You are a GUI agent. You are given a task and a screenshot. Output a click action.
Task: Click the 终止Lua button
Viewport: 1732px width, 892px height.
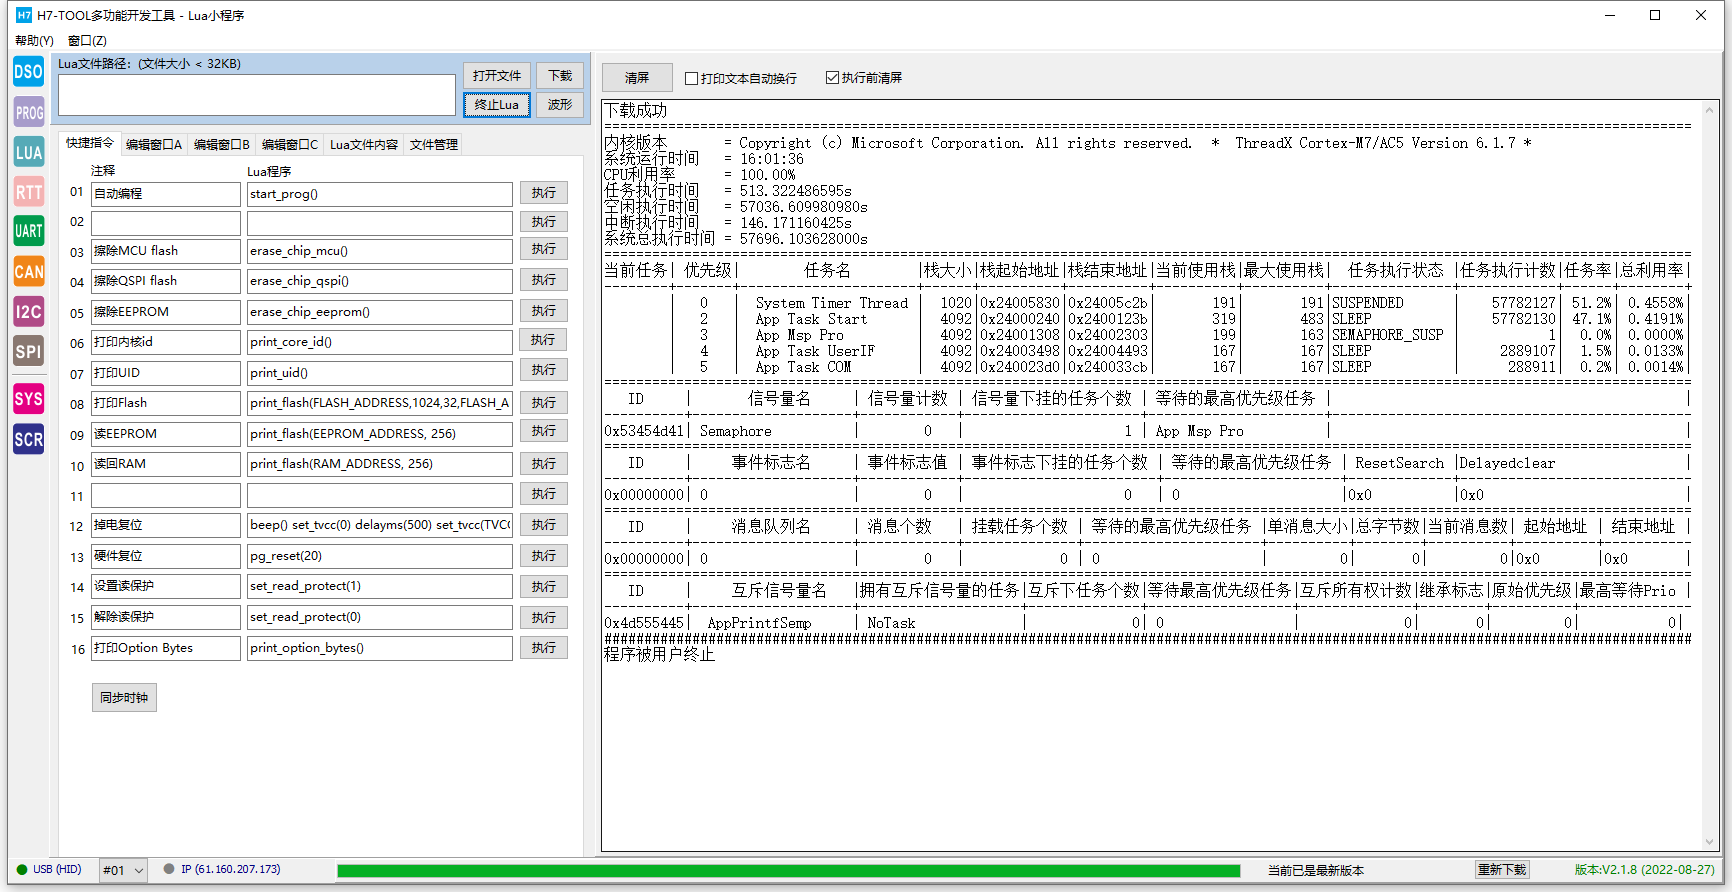click(497, 105)
